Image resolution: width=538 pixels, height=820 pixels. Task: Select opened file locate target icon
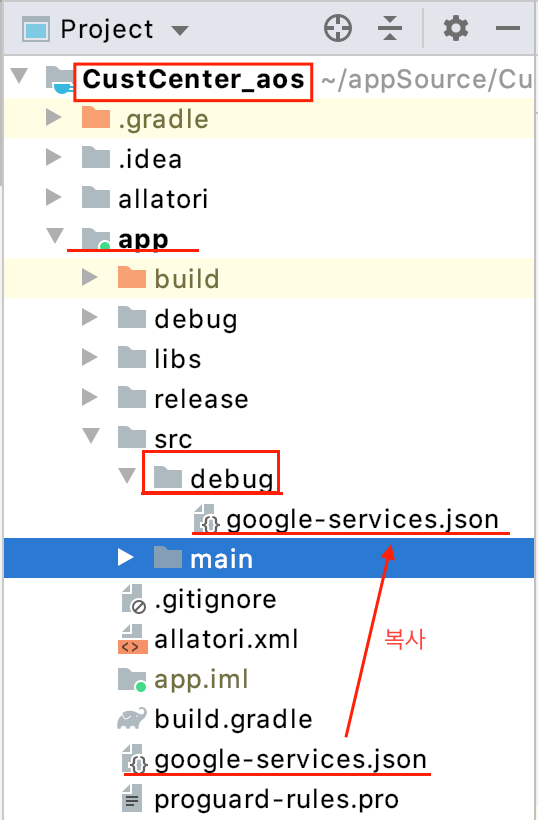coord(338,28)
